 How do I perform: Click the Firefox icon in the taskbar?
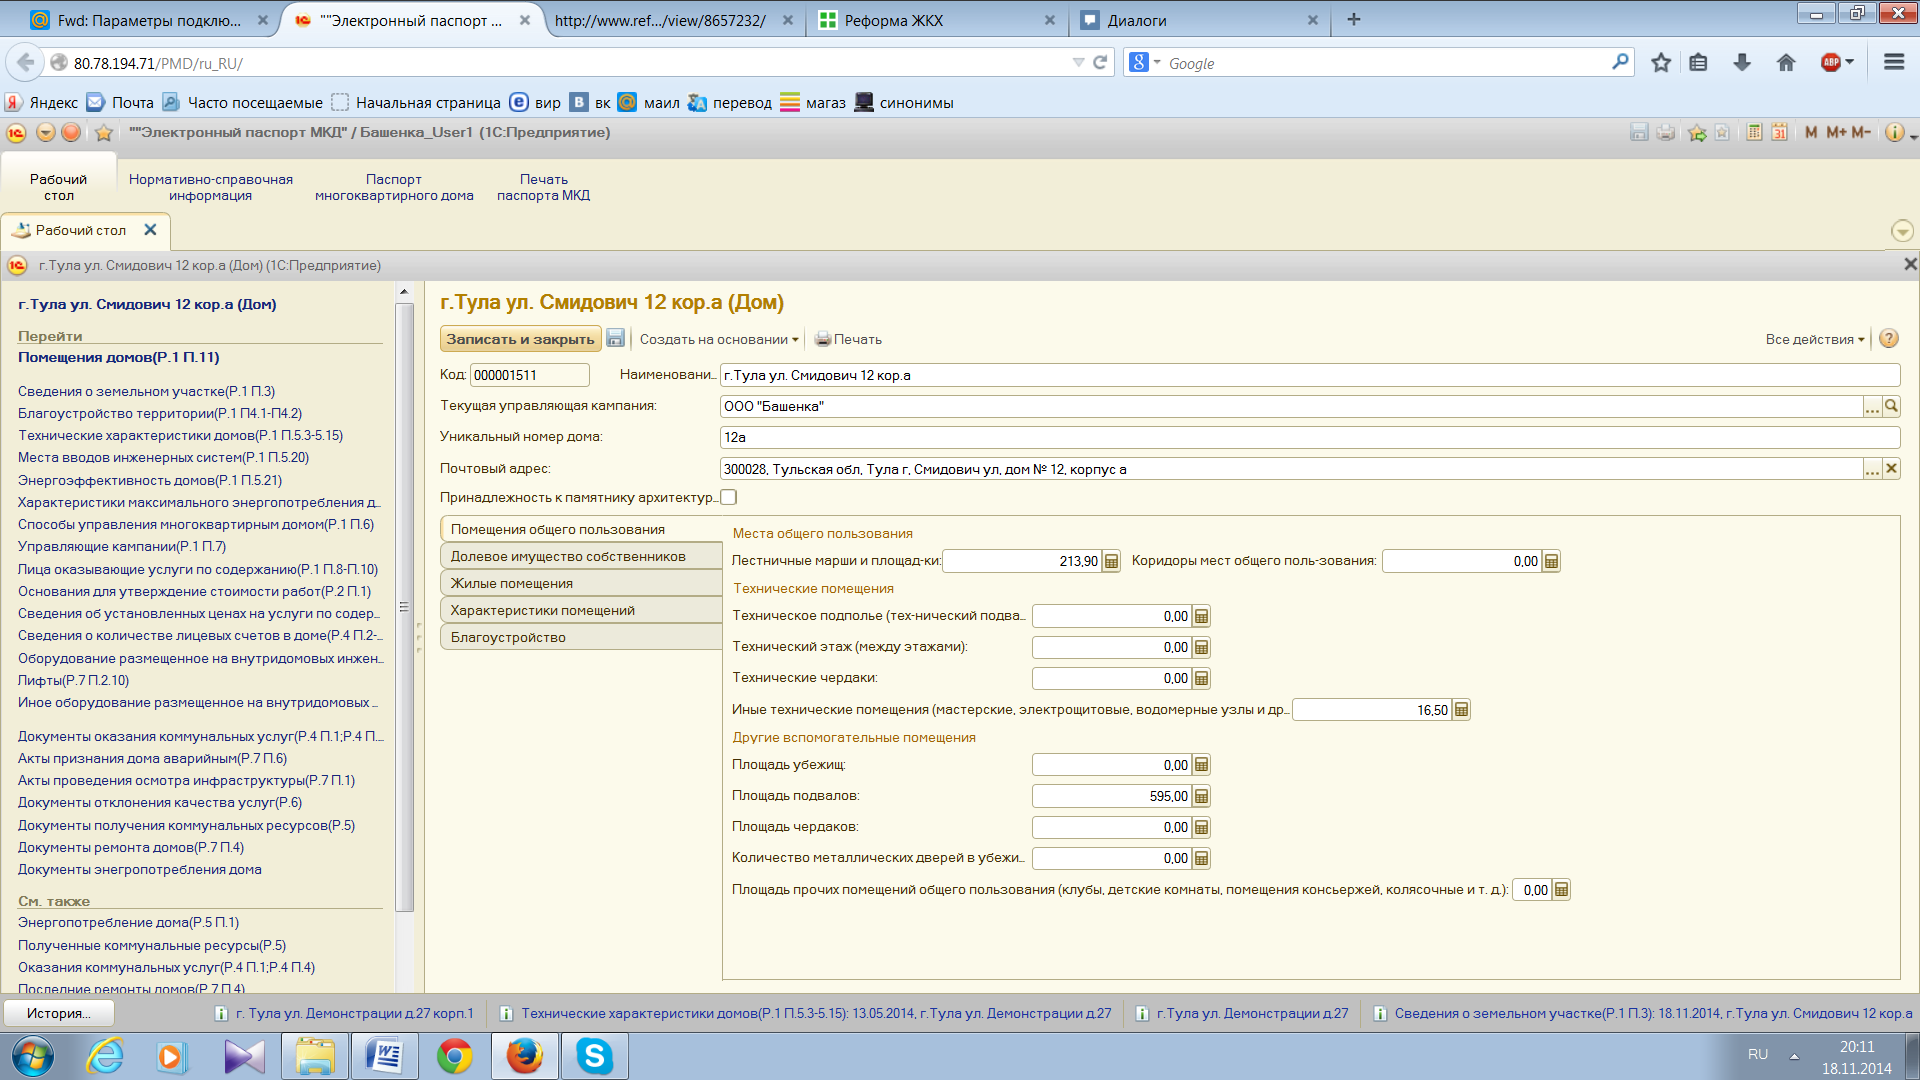(524, 1056)
